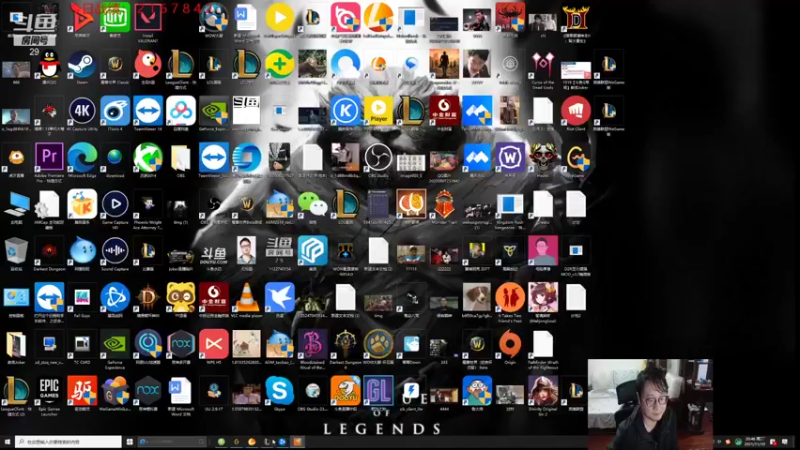Open Pathfinder Wrath of the Righteous file

click(x=543, y=344)
